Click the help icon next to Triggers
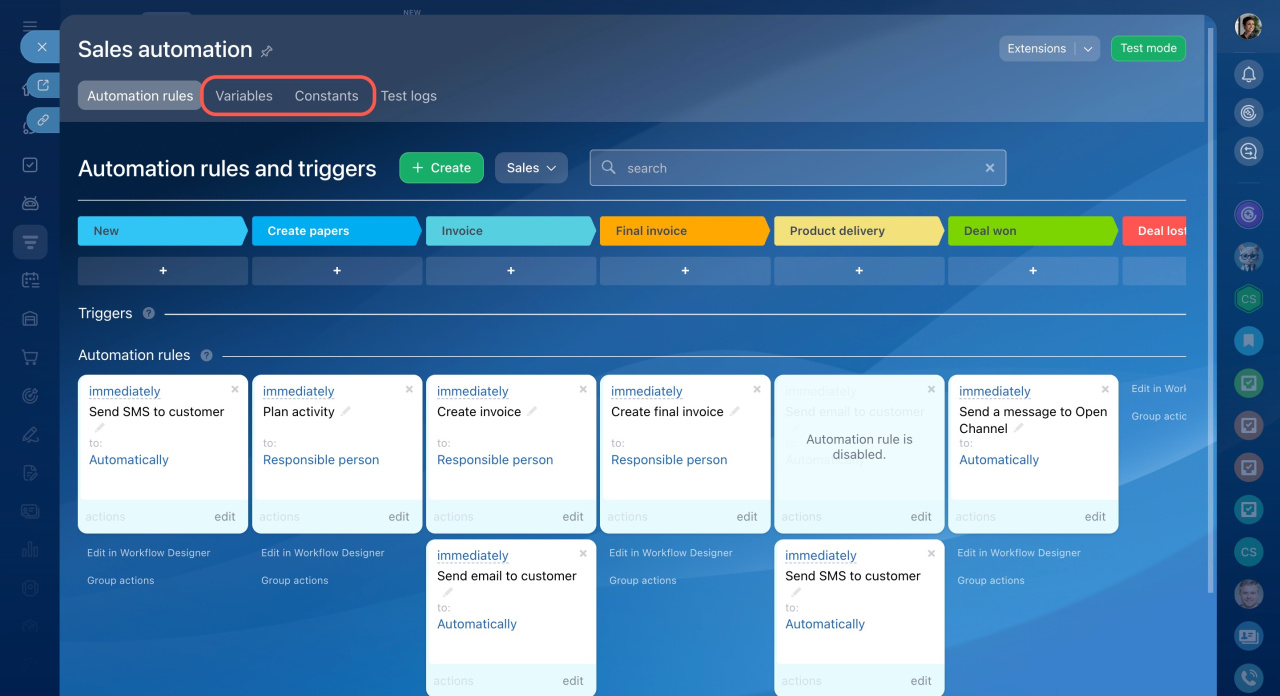 point(149,314)
